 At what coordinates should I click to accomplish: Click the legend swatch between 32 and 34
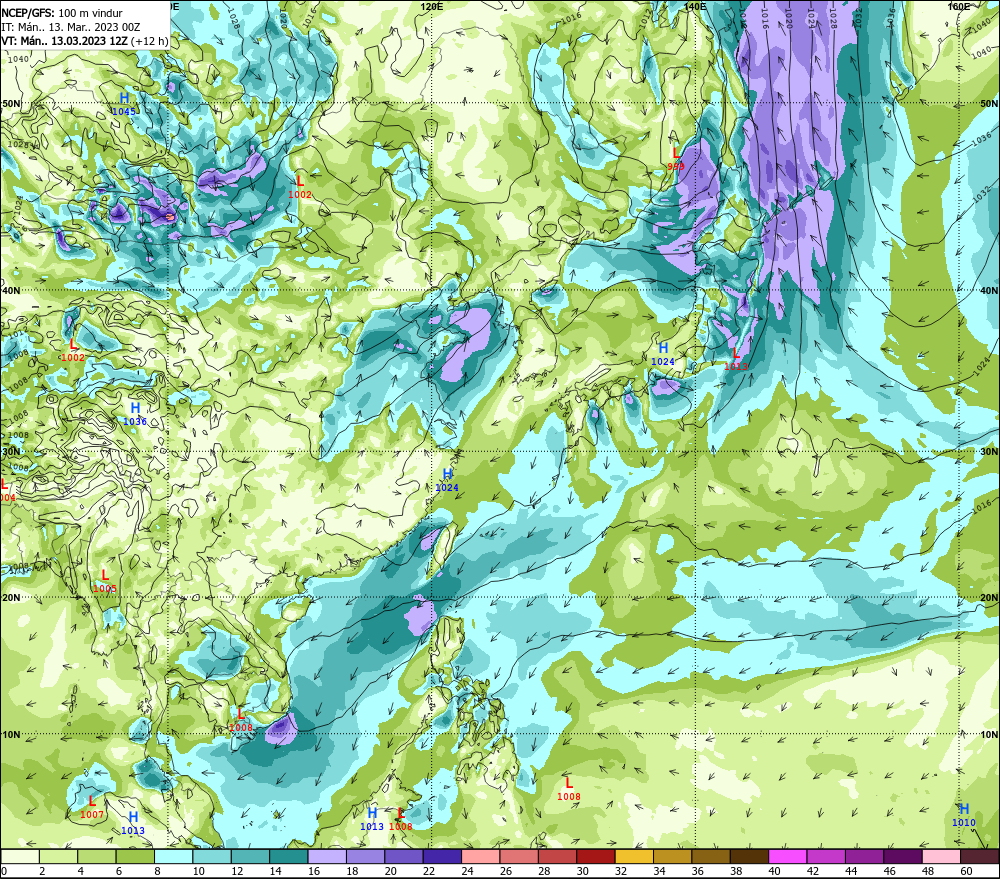coord(634,856)
